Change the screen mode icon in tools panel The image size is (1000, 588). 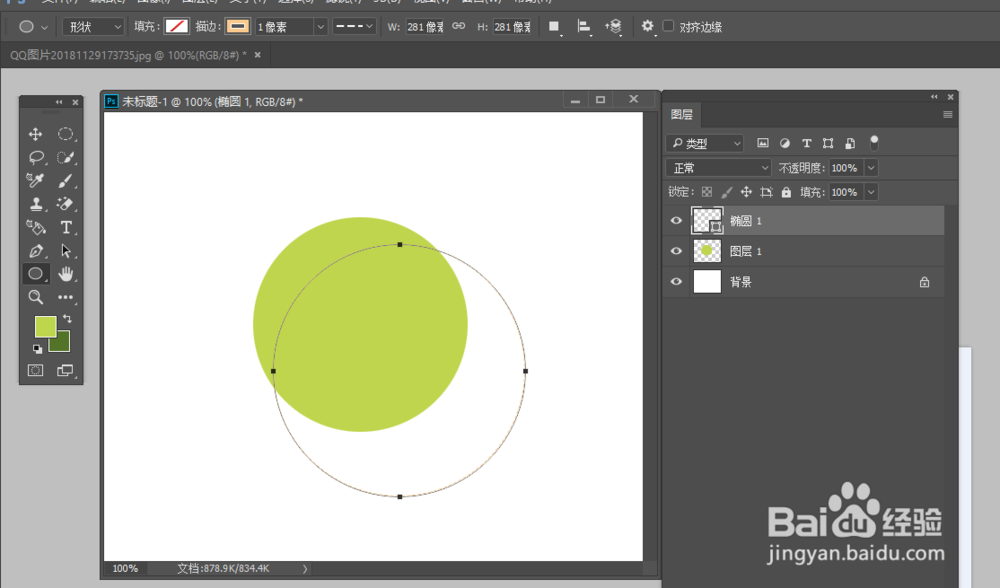[x=65, y=371]
